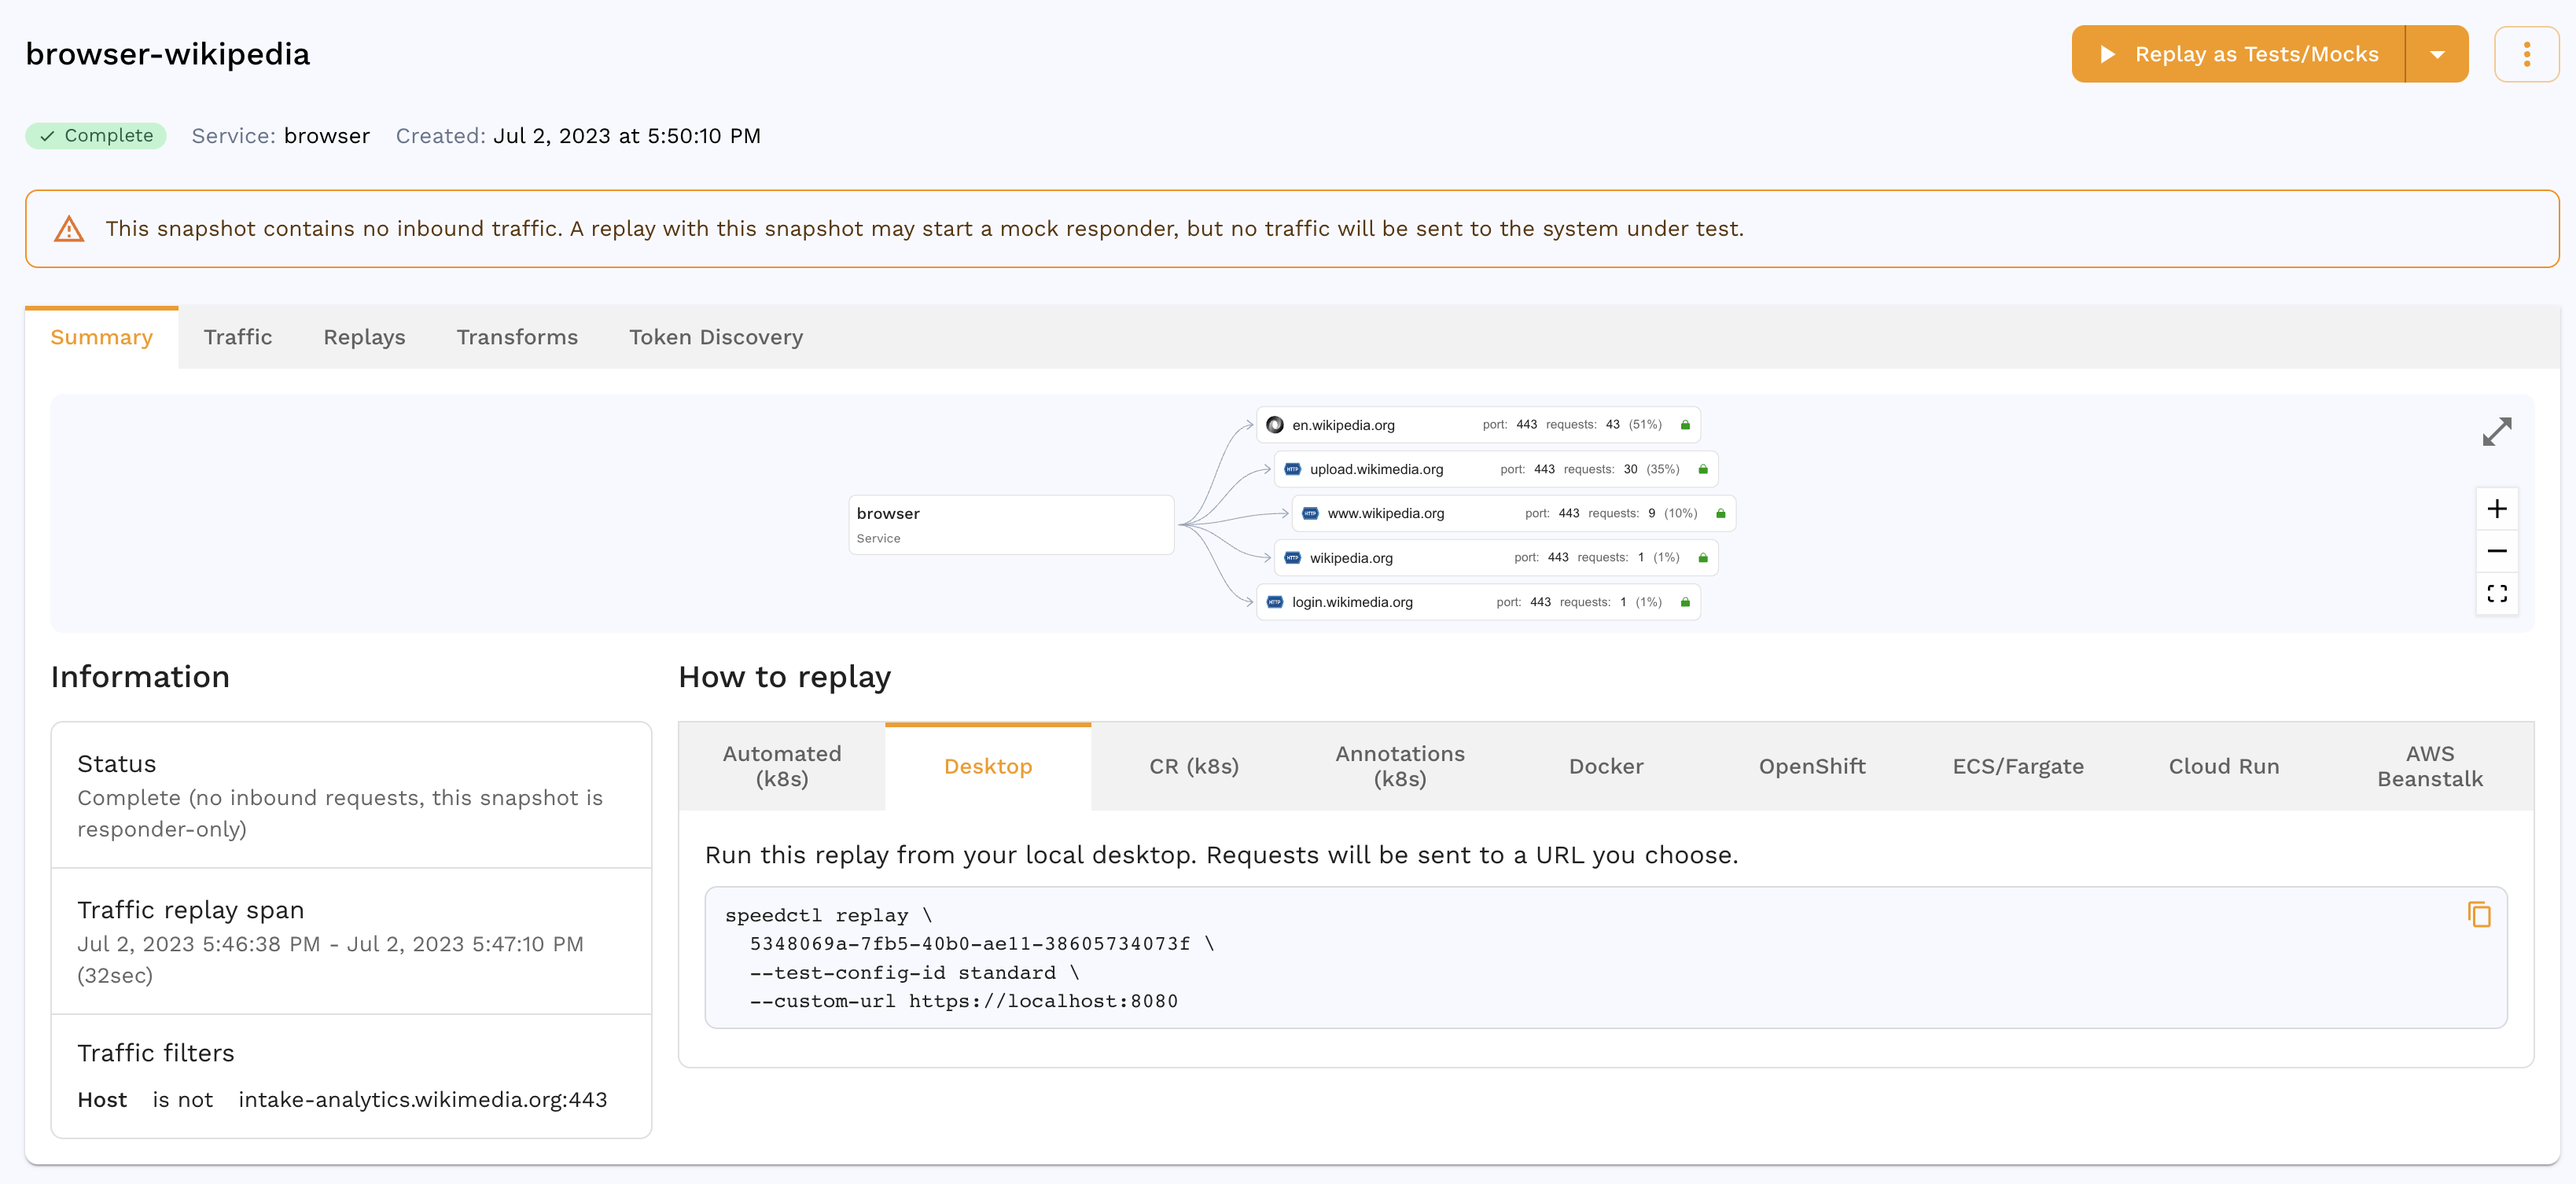Click the --custom-url https://localhost:8080 line
The height and width of the screenshot is (1184, 2576).
964,1000
